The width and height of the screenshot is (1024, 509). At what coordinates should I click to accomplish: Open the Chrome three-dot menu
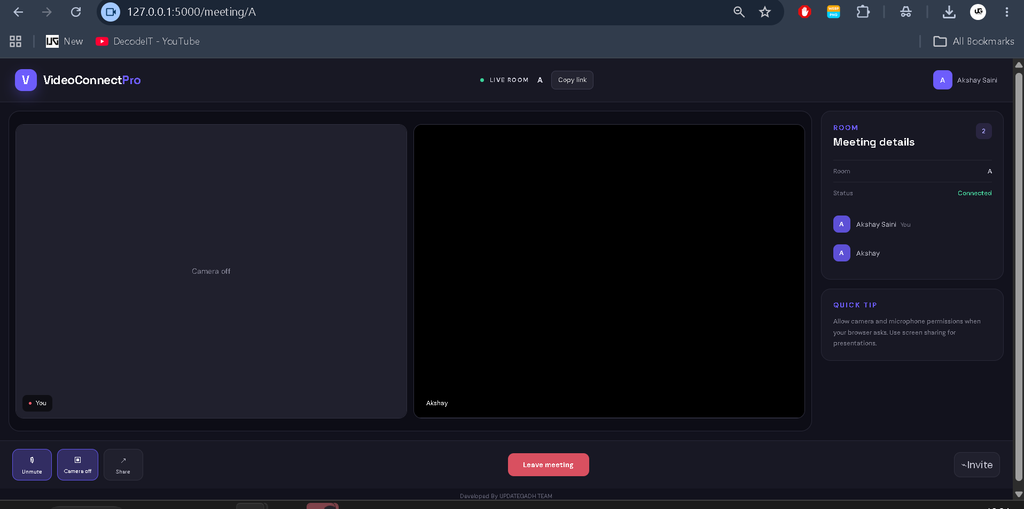(x=1006, y=12)
